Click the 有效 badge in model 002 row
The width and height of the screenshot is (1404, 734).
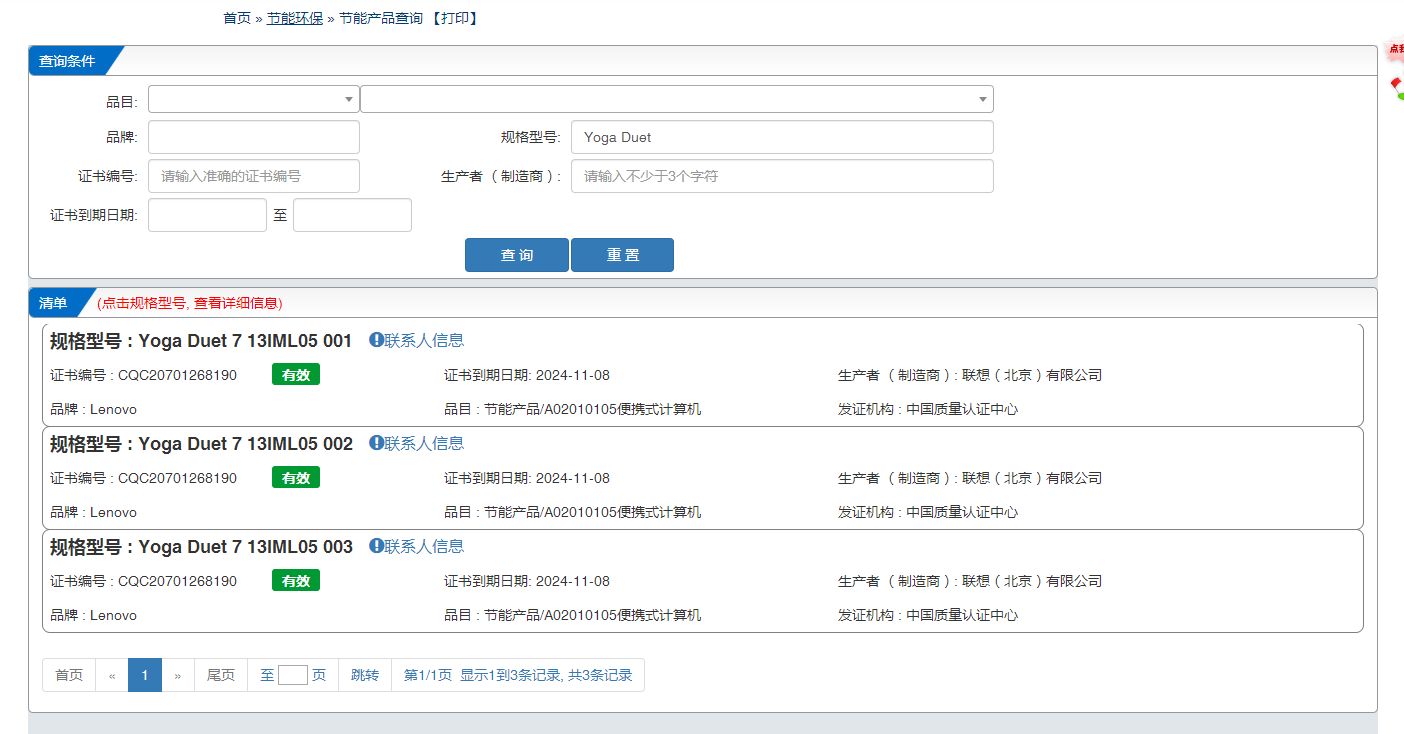point(296,478)
